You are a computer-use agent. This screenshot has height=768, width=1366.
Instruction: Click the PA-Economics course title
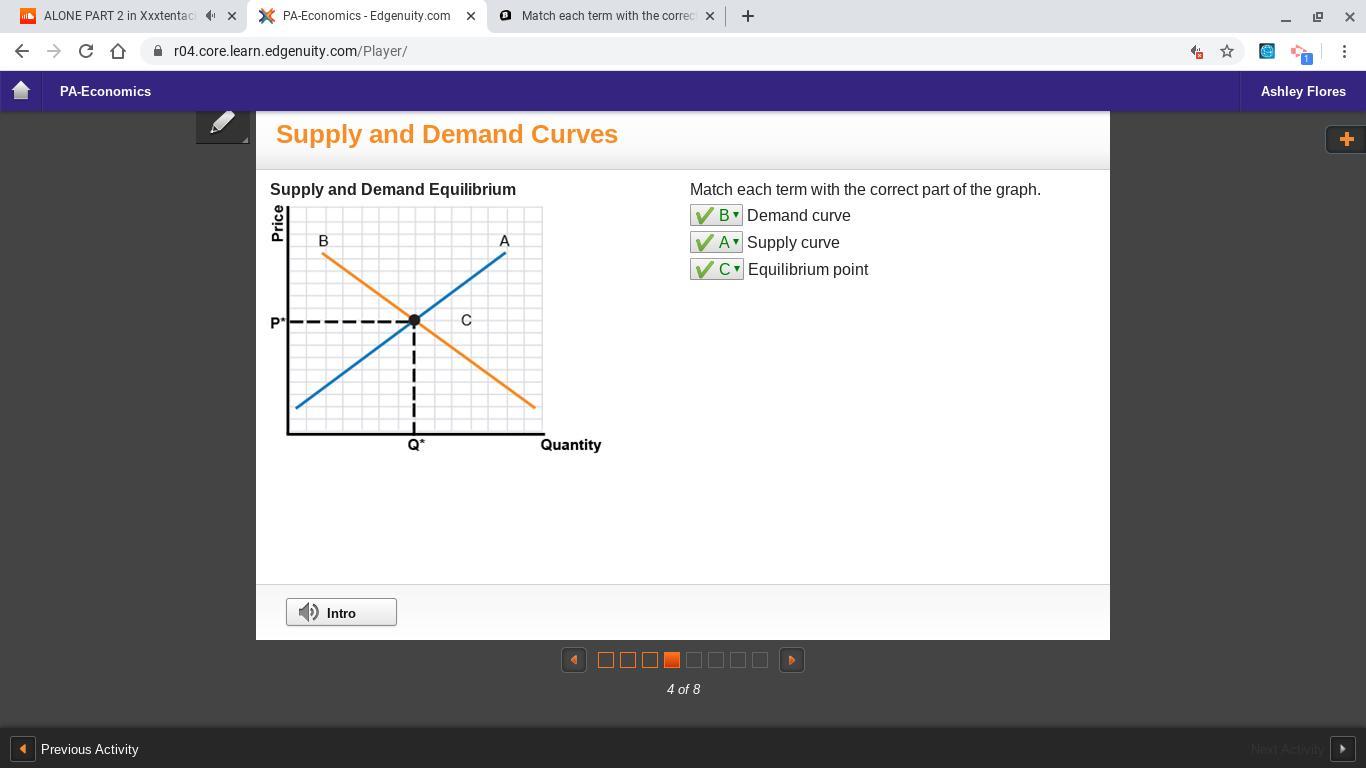pyautogui.click(x=105, y=91)
